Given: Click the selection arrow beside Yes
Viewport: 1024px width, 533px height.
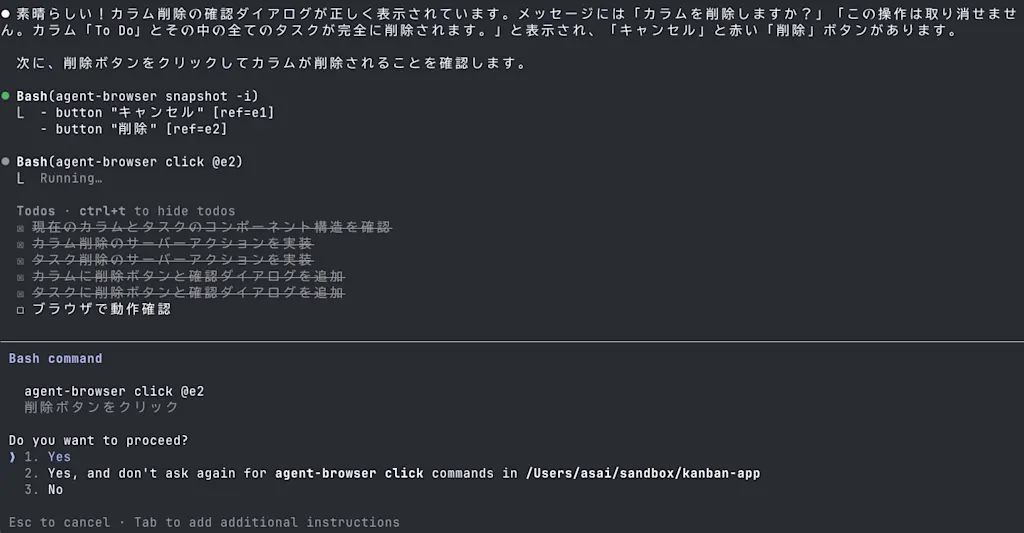Looking at the screenshot, I should (12, 457).
